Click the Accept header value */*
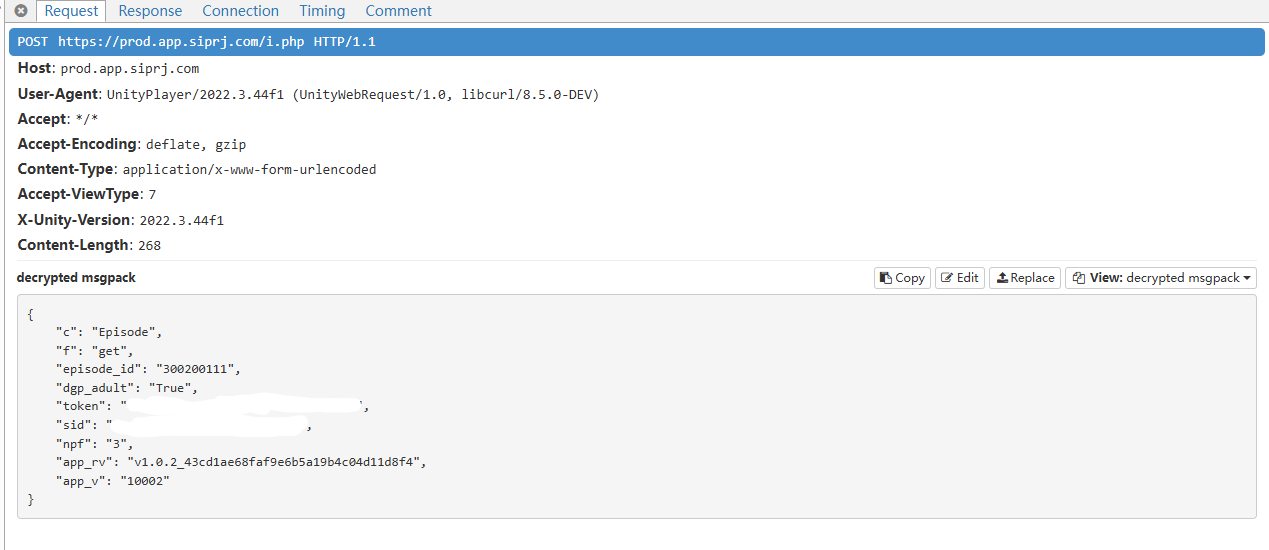 (x=87, y=119)
